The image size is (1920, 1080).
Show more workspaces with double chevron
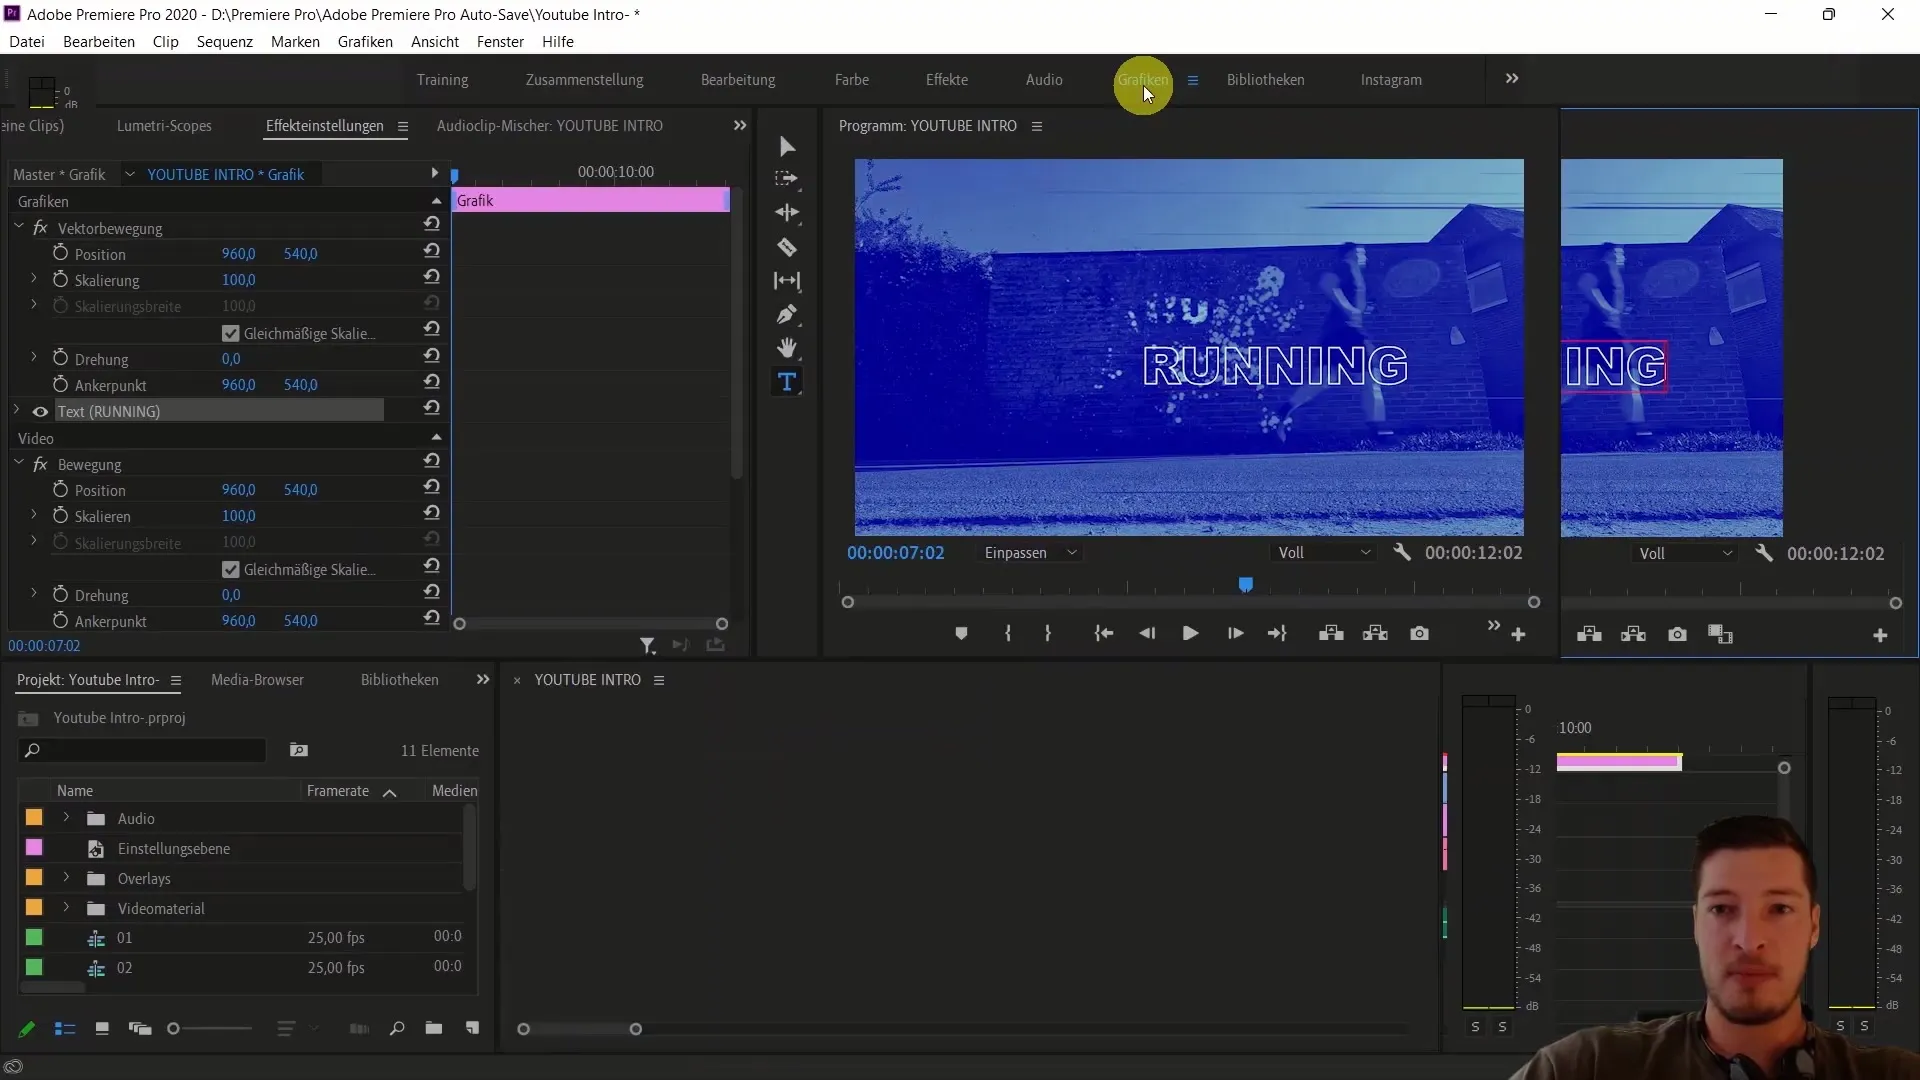pyautogui.click(x=1512, y=79)
